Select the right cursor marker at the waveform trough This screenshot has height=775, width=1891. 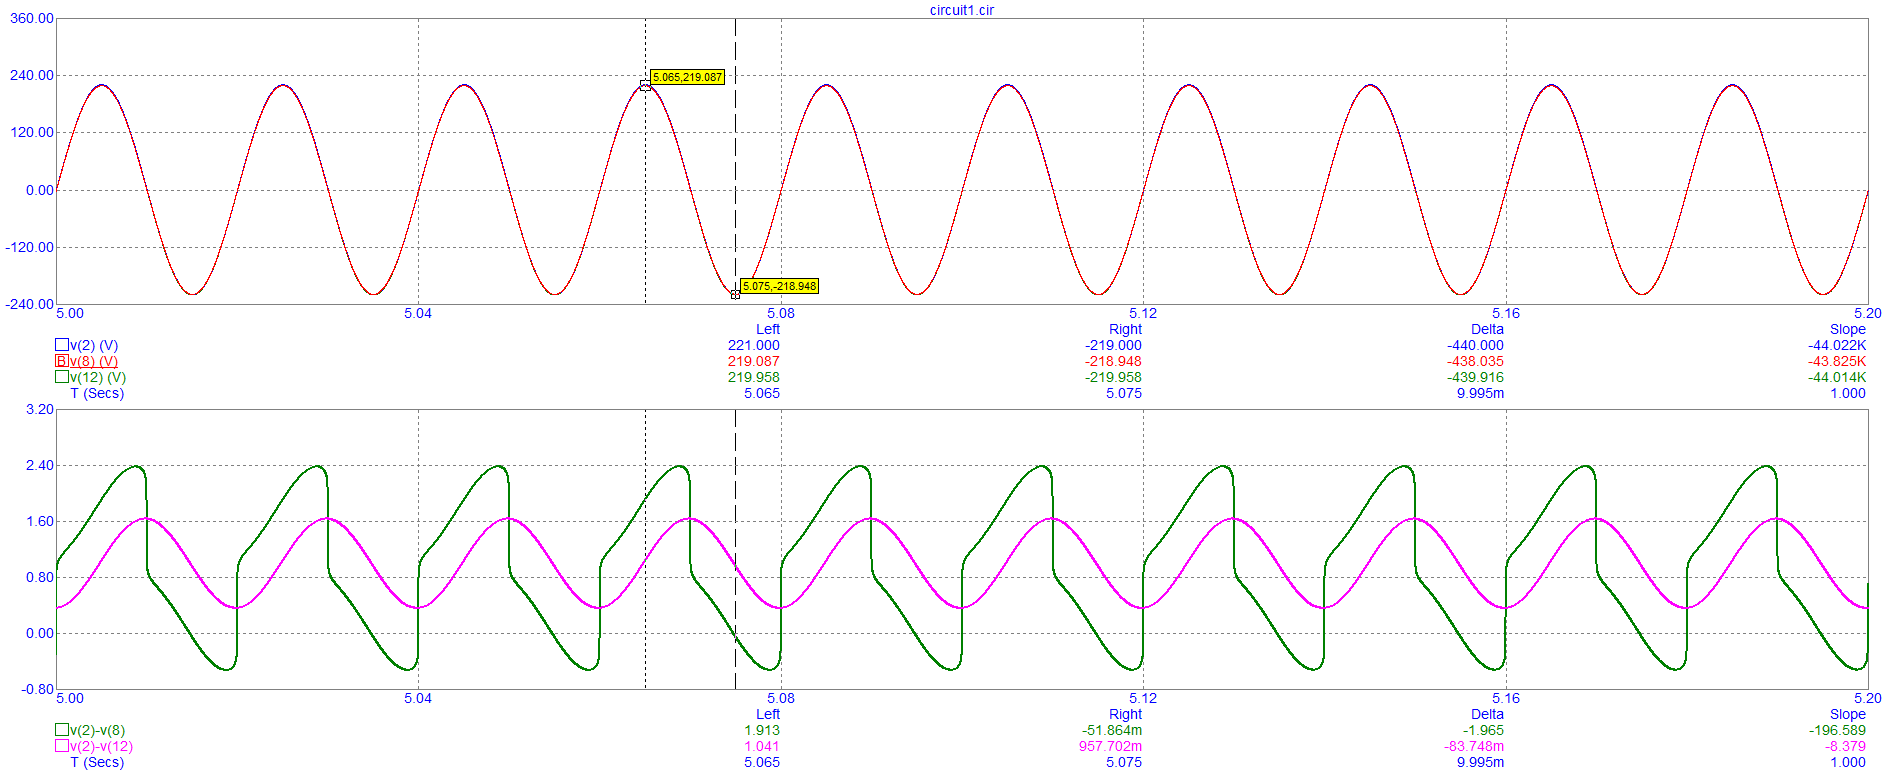click(x=735, y=294)
